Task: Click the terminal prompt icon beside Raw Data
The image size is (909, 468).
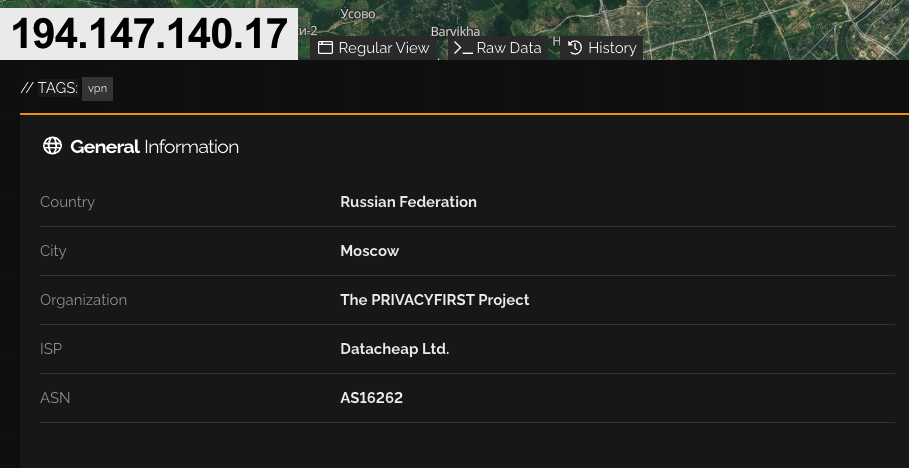Action: (x=463, y=48)
